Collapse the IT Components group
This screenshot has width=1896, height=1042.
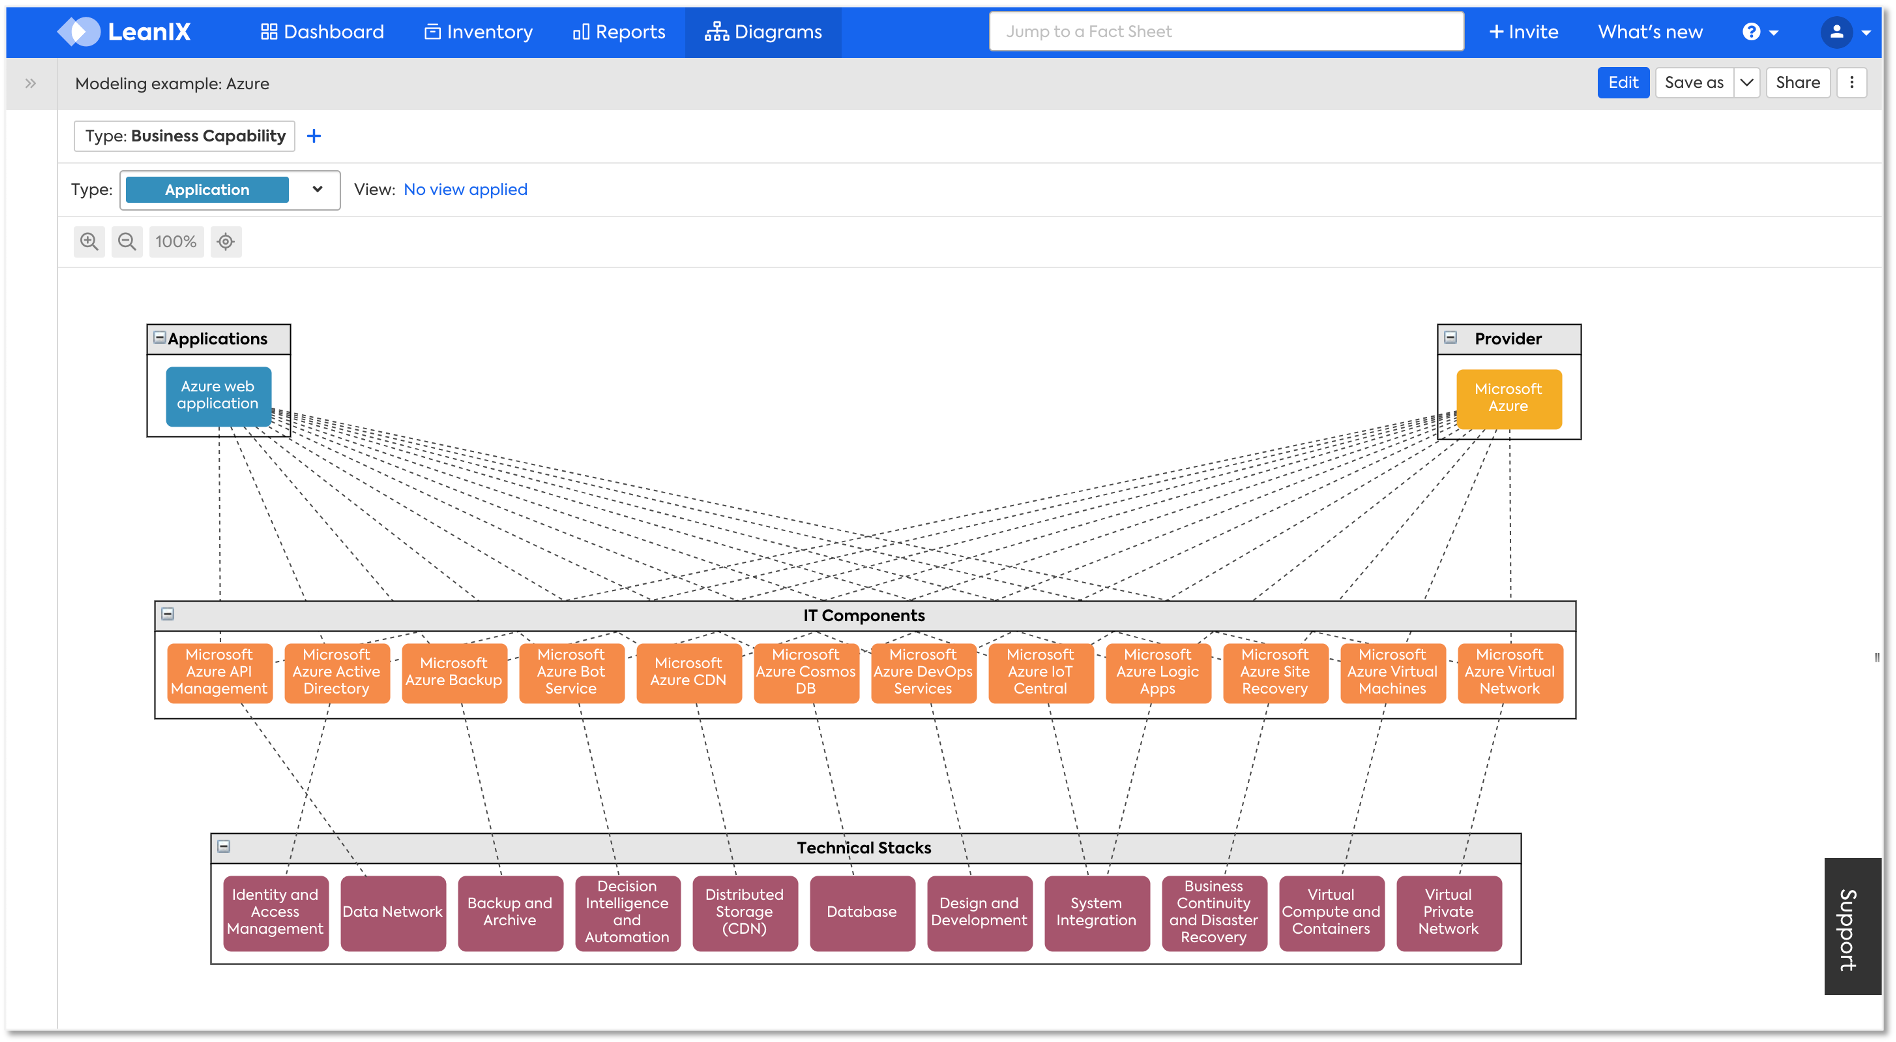coord(168,614)
